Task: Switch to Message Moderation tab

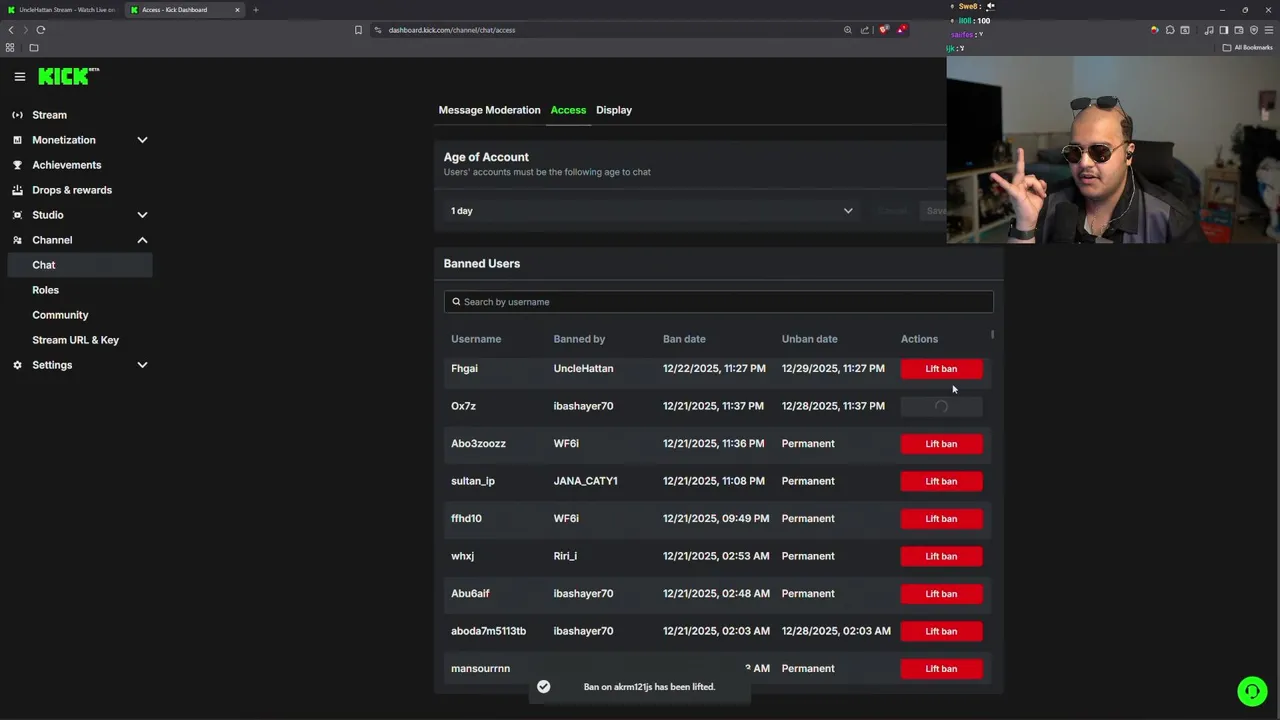Action: [x=489, y=110]
